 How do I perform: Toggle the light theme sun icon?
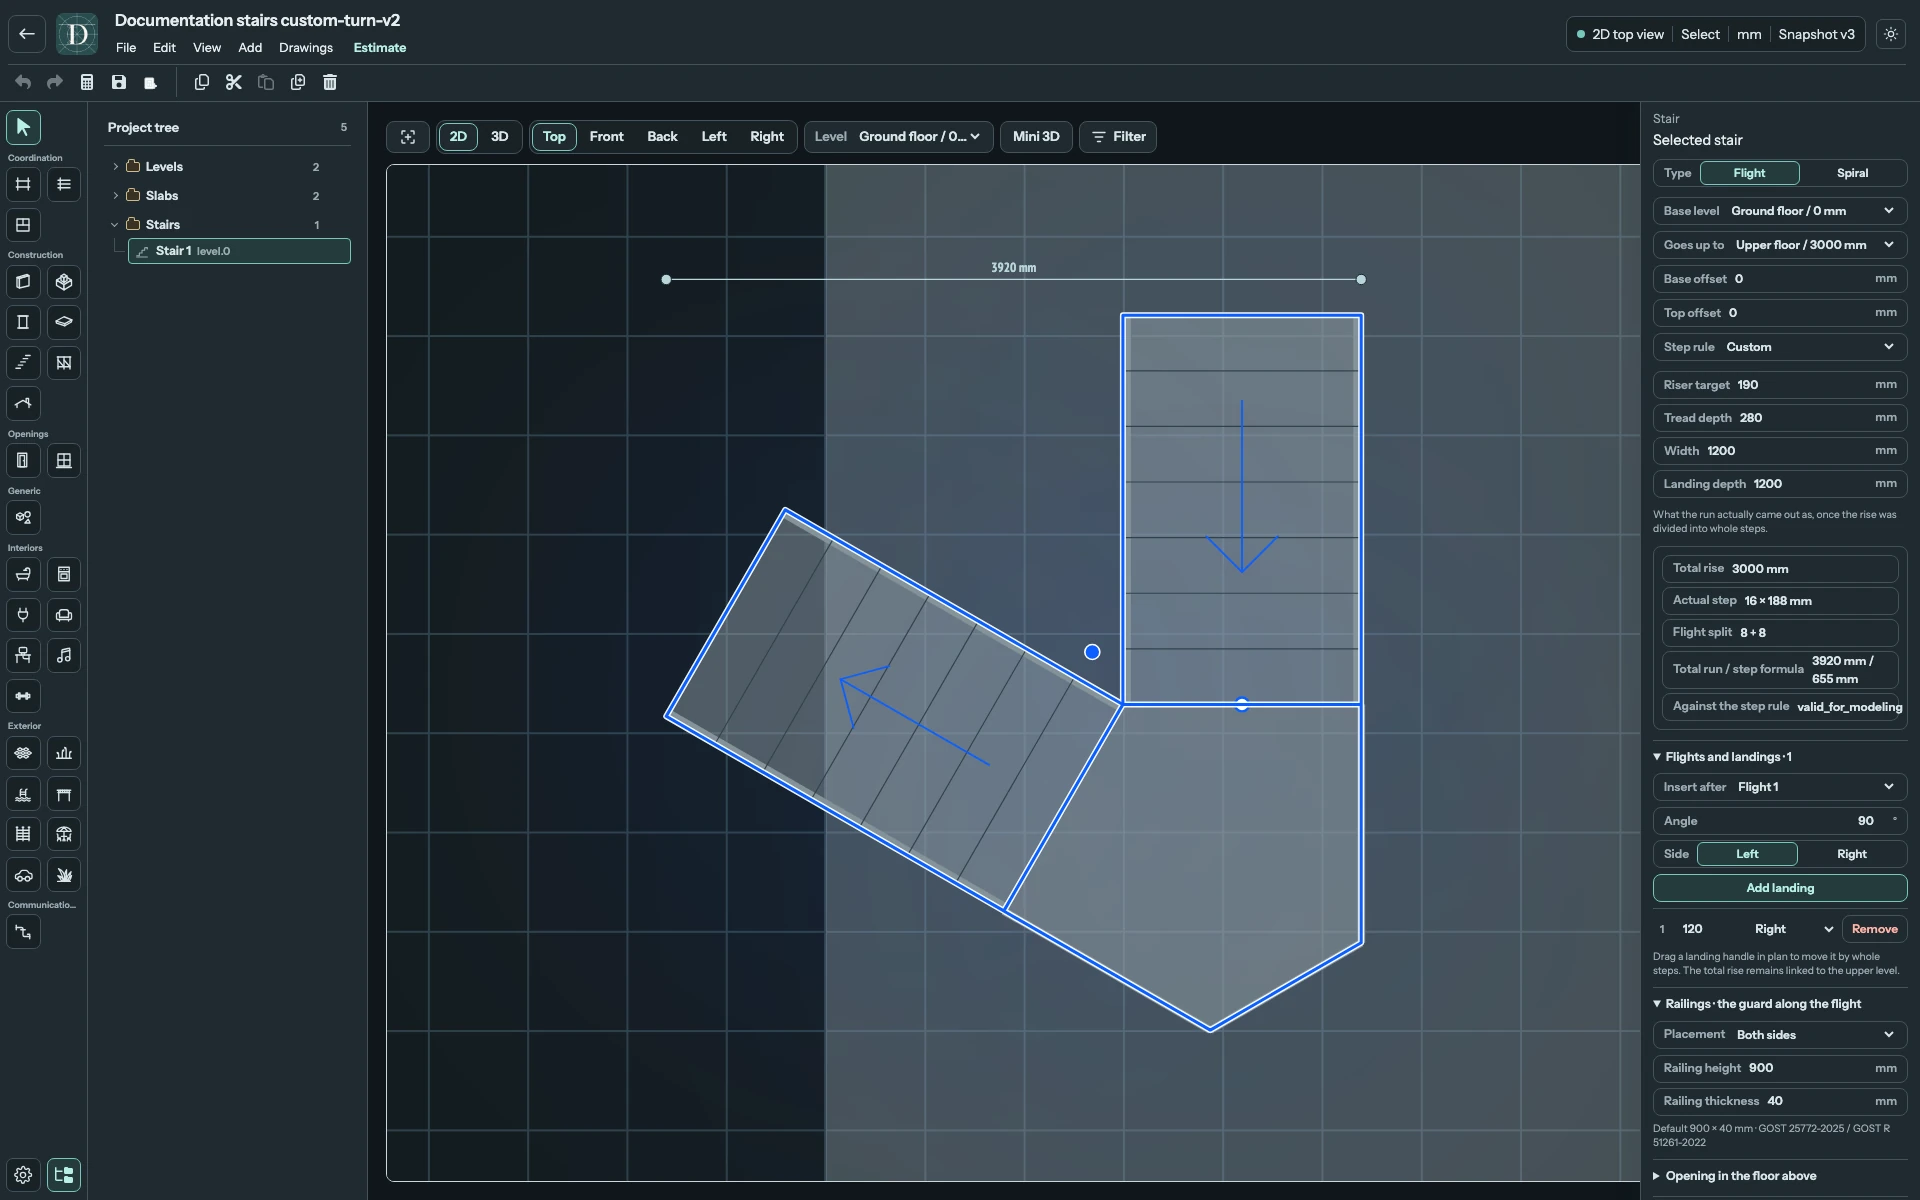[x=1891, y=34]
